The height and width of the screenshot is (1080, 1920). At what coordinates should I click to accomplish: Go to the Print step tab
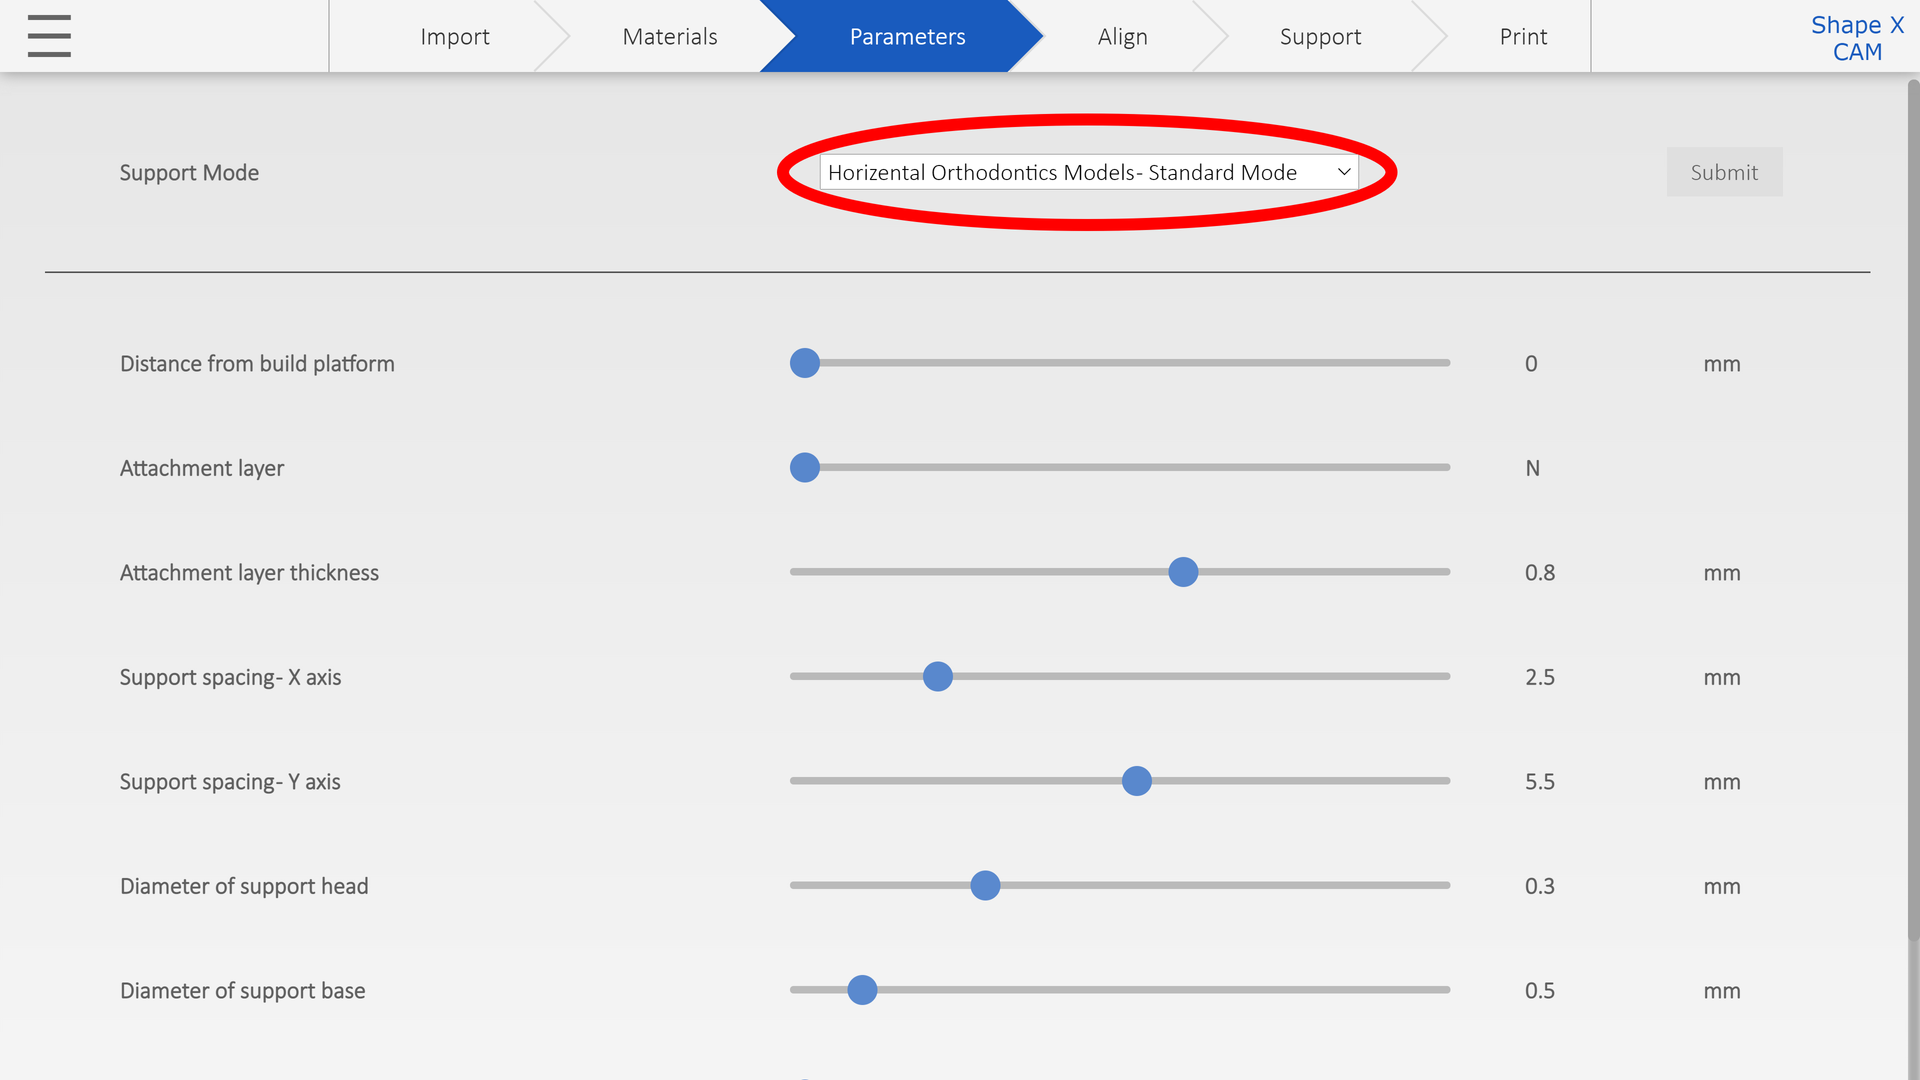click(1522, 37)
